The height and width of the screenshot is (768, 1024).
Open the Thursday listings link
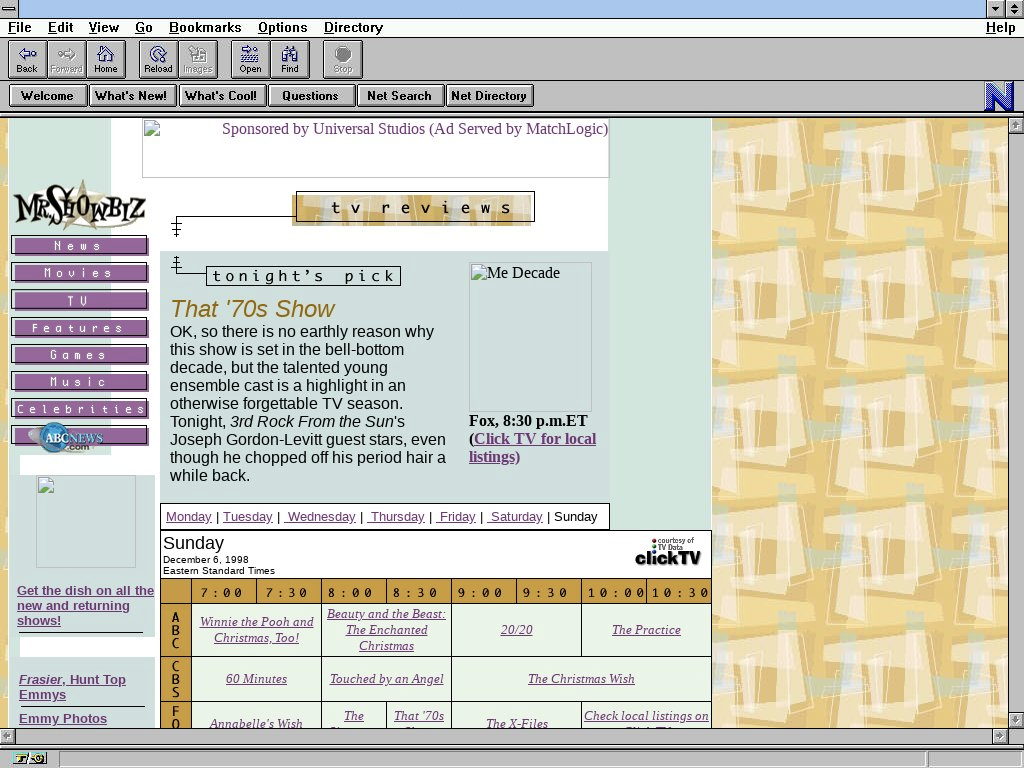pos(397,516)
